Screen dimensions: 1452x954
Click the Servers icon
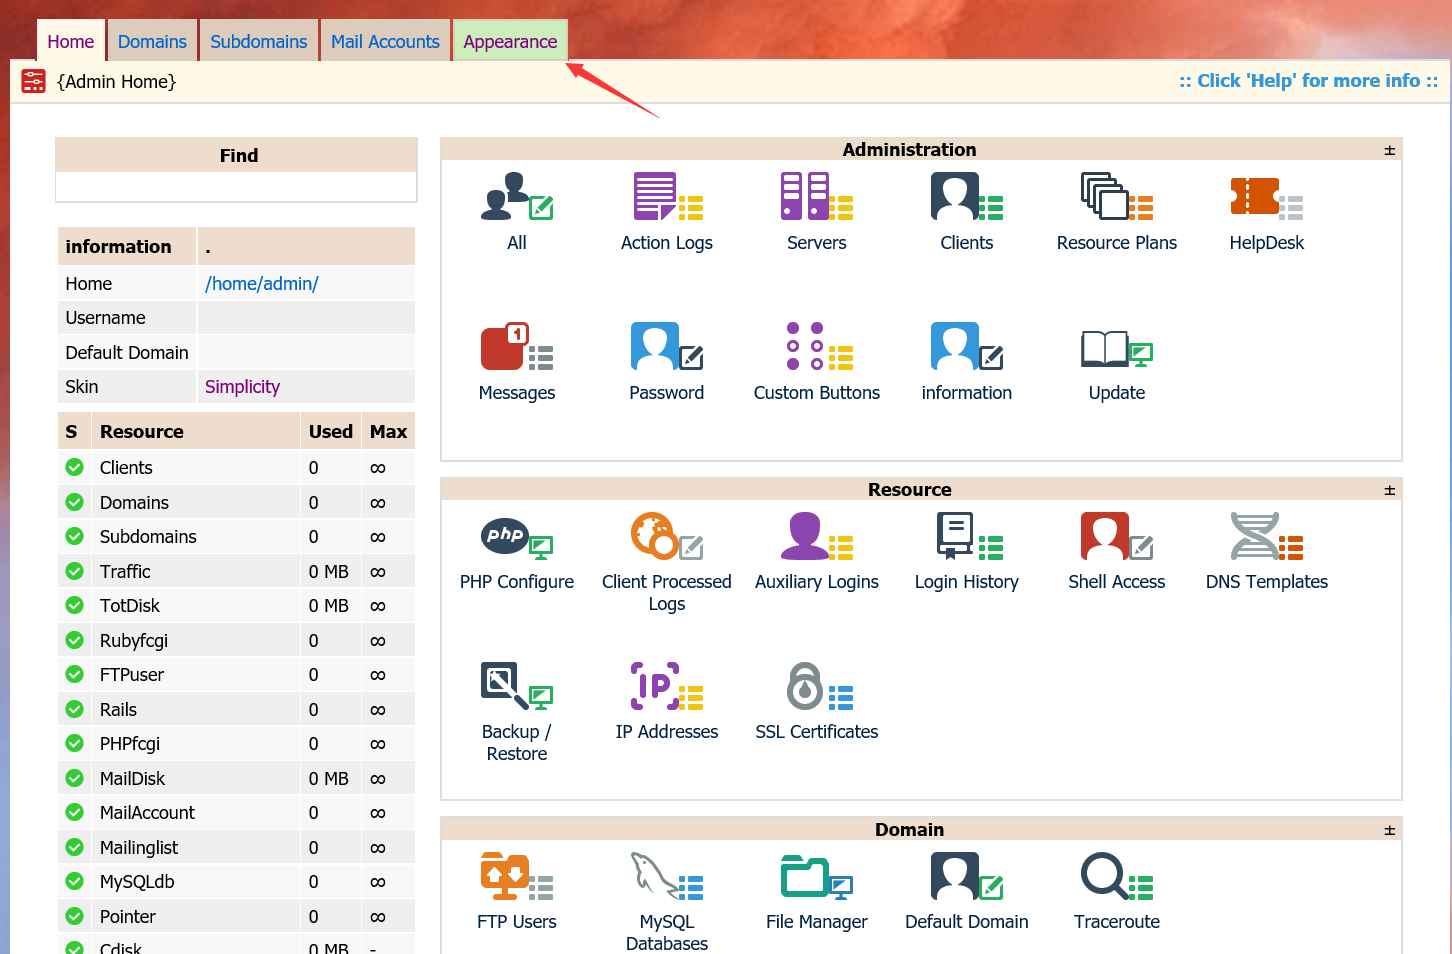click(x=816, y=197)
